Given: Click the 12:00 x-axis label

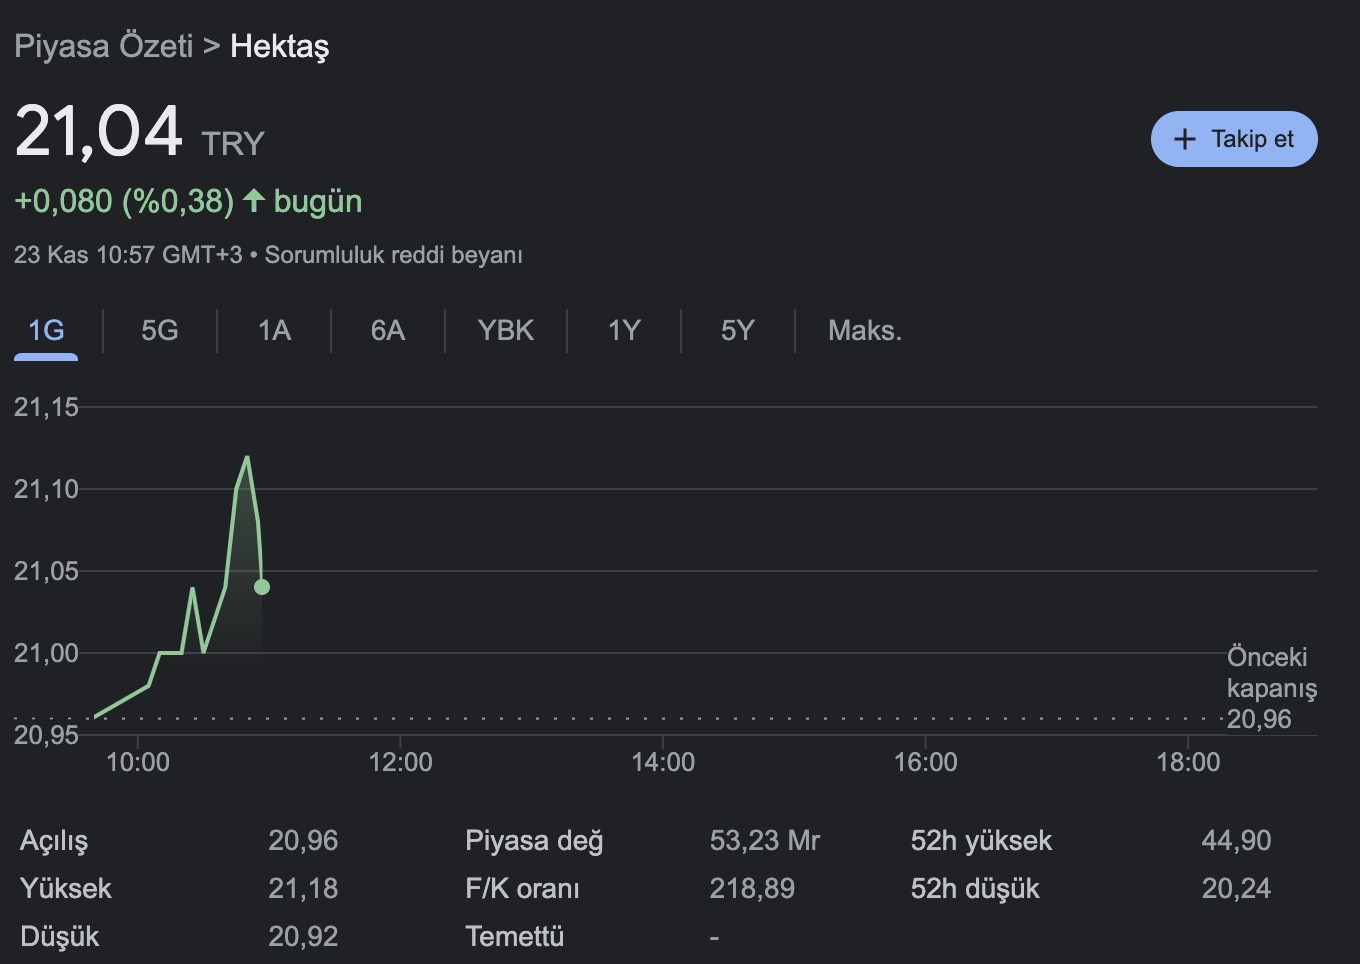Looking at the screenshot, I should tap(400, 762).
